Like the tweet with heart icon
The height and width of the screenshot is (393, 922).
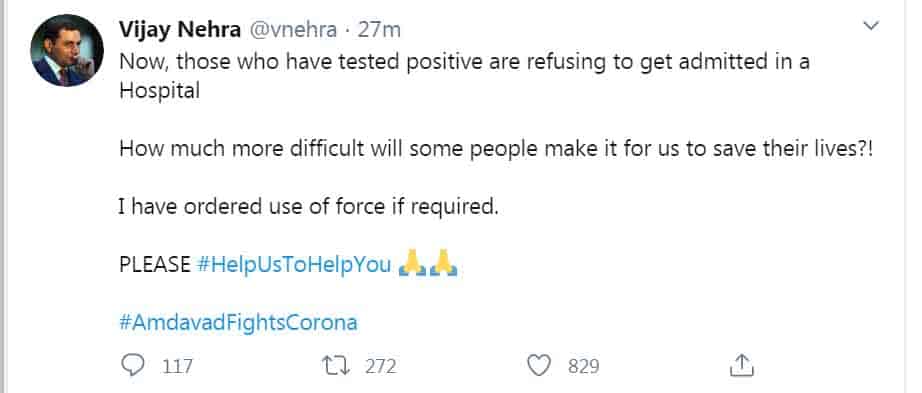click(x=539, y=366)
